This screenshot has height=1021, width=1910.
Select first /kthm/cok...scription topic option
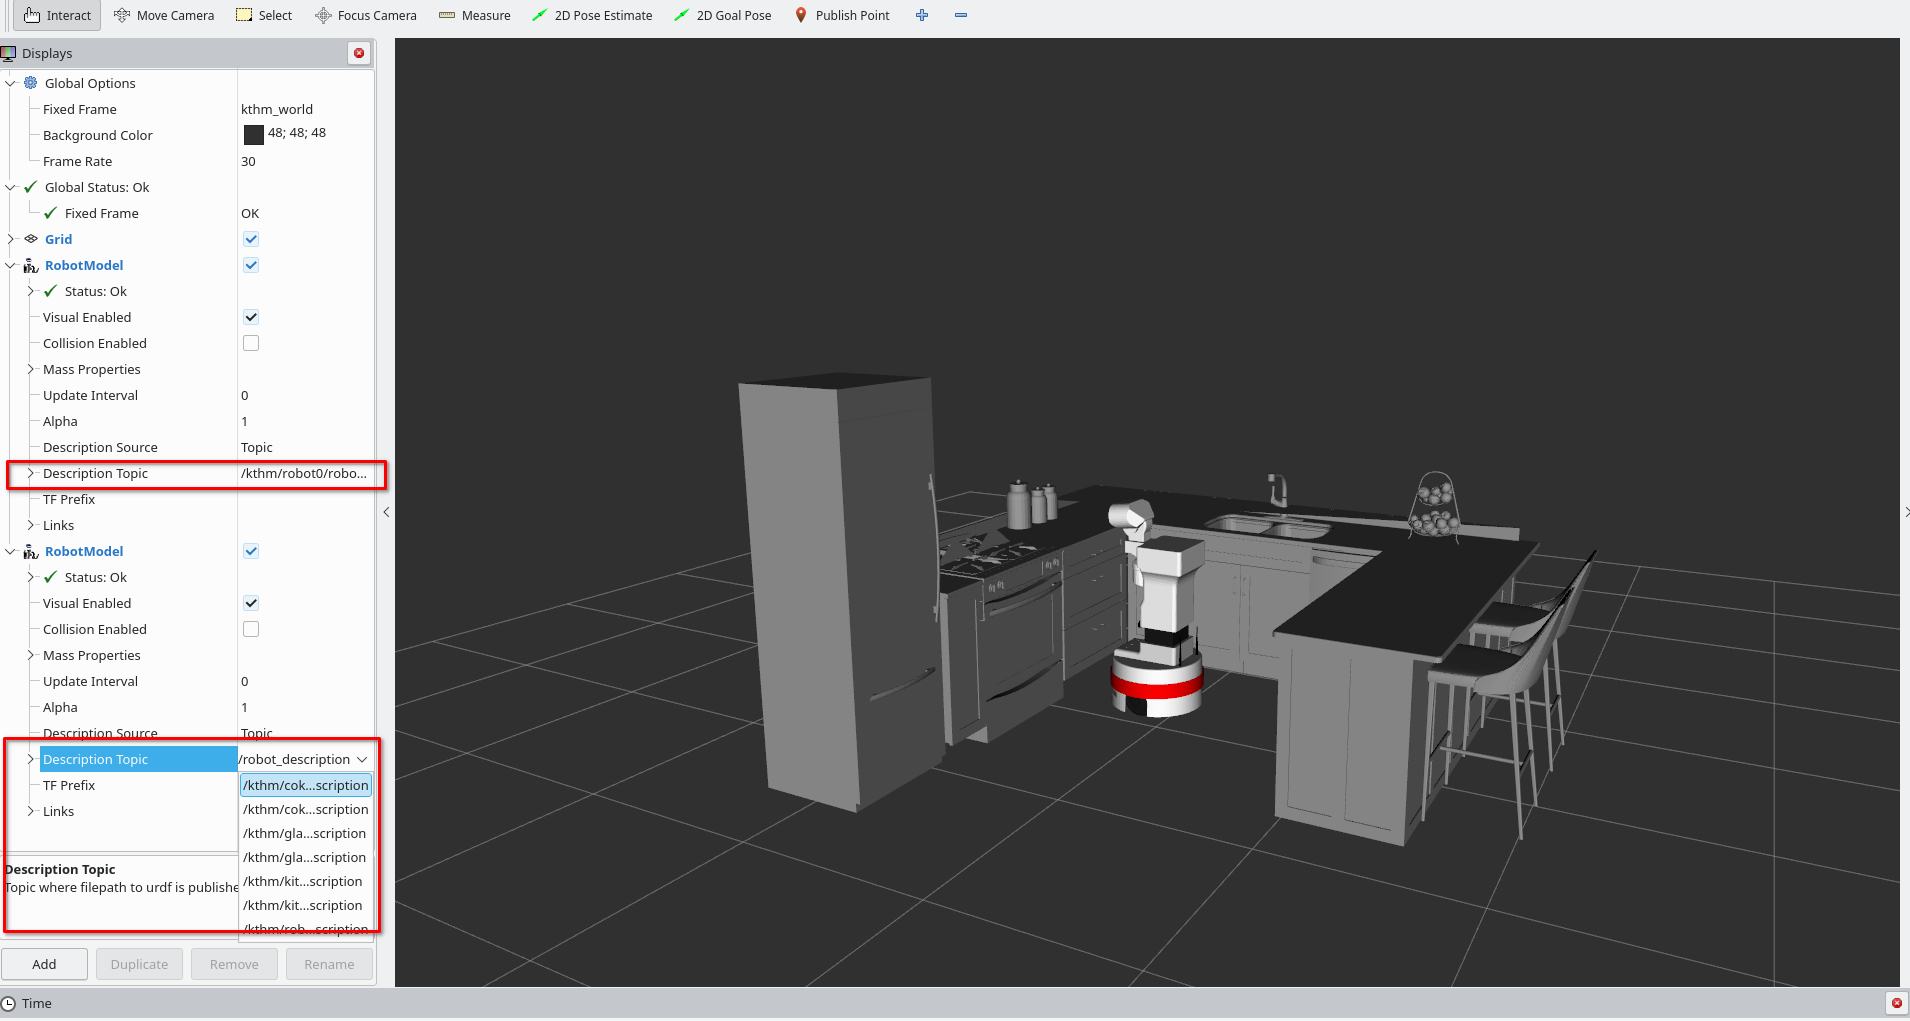pyautogui.click(x=306, y=785)
